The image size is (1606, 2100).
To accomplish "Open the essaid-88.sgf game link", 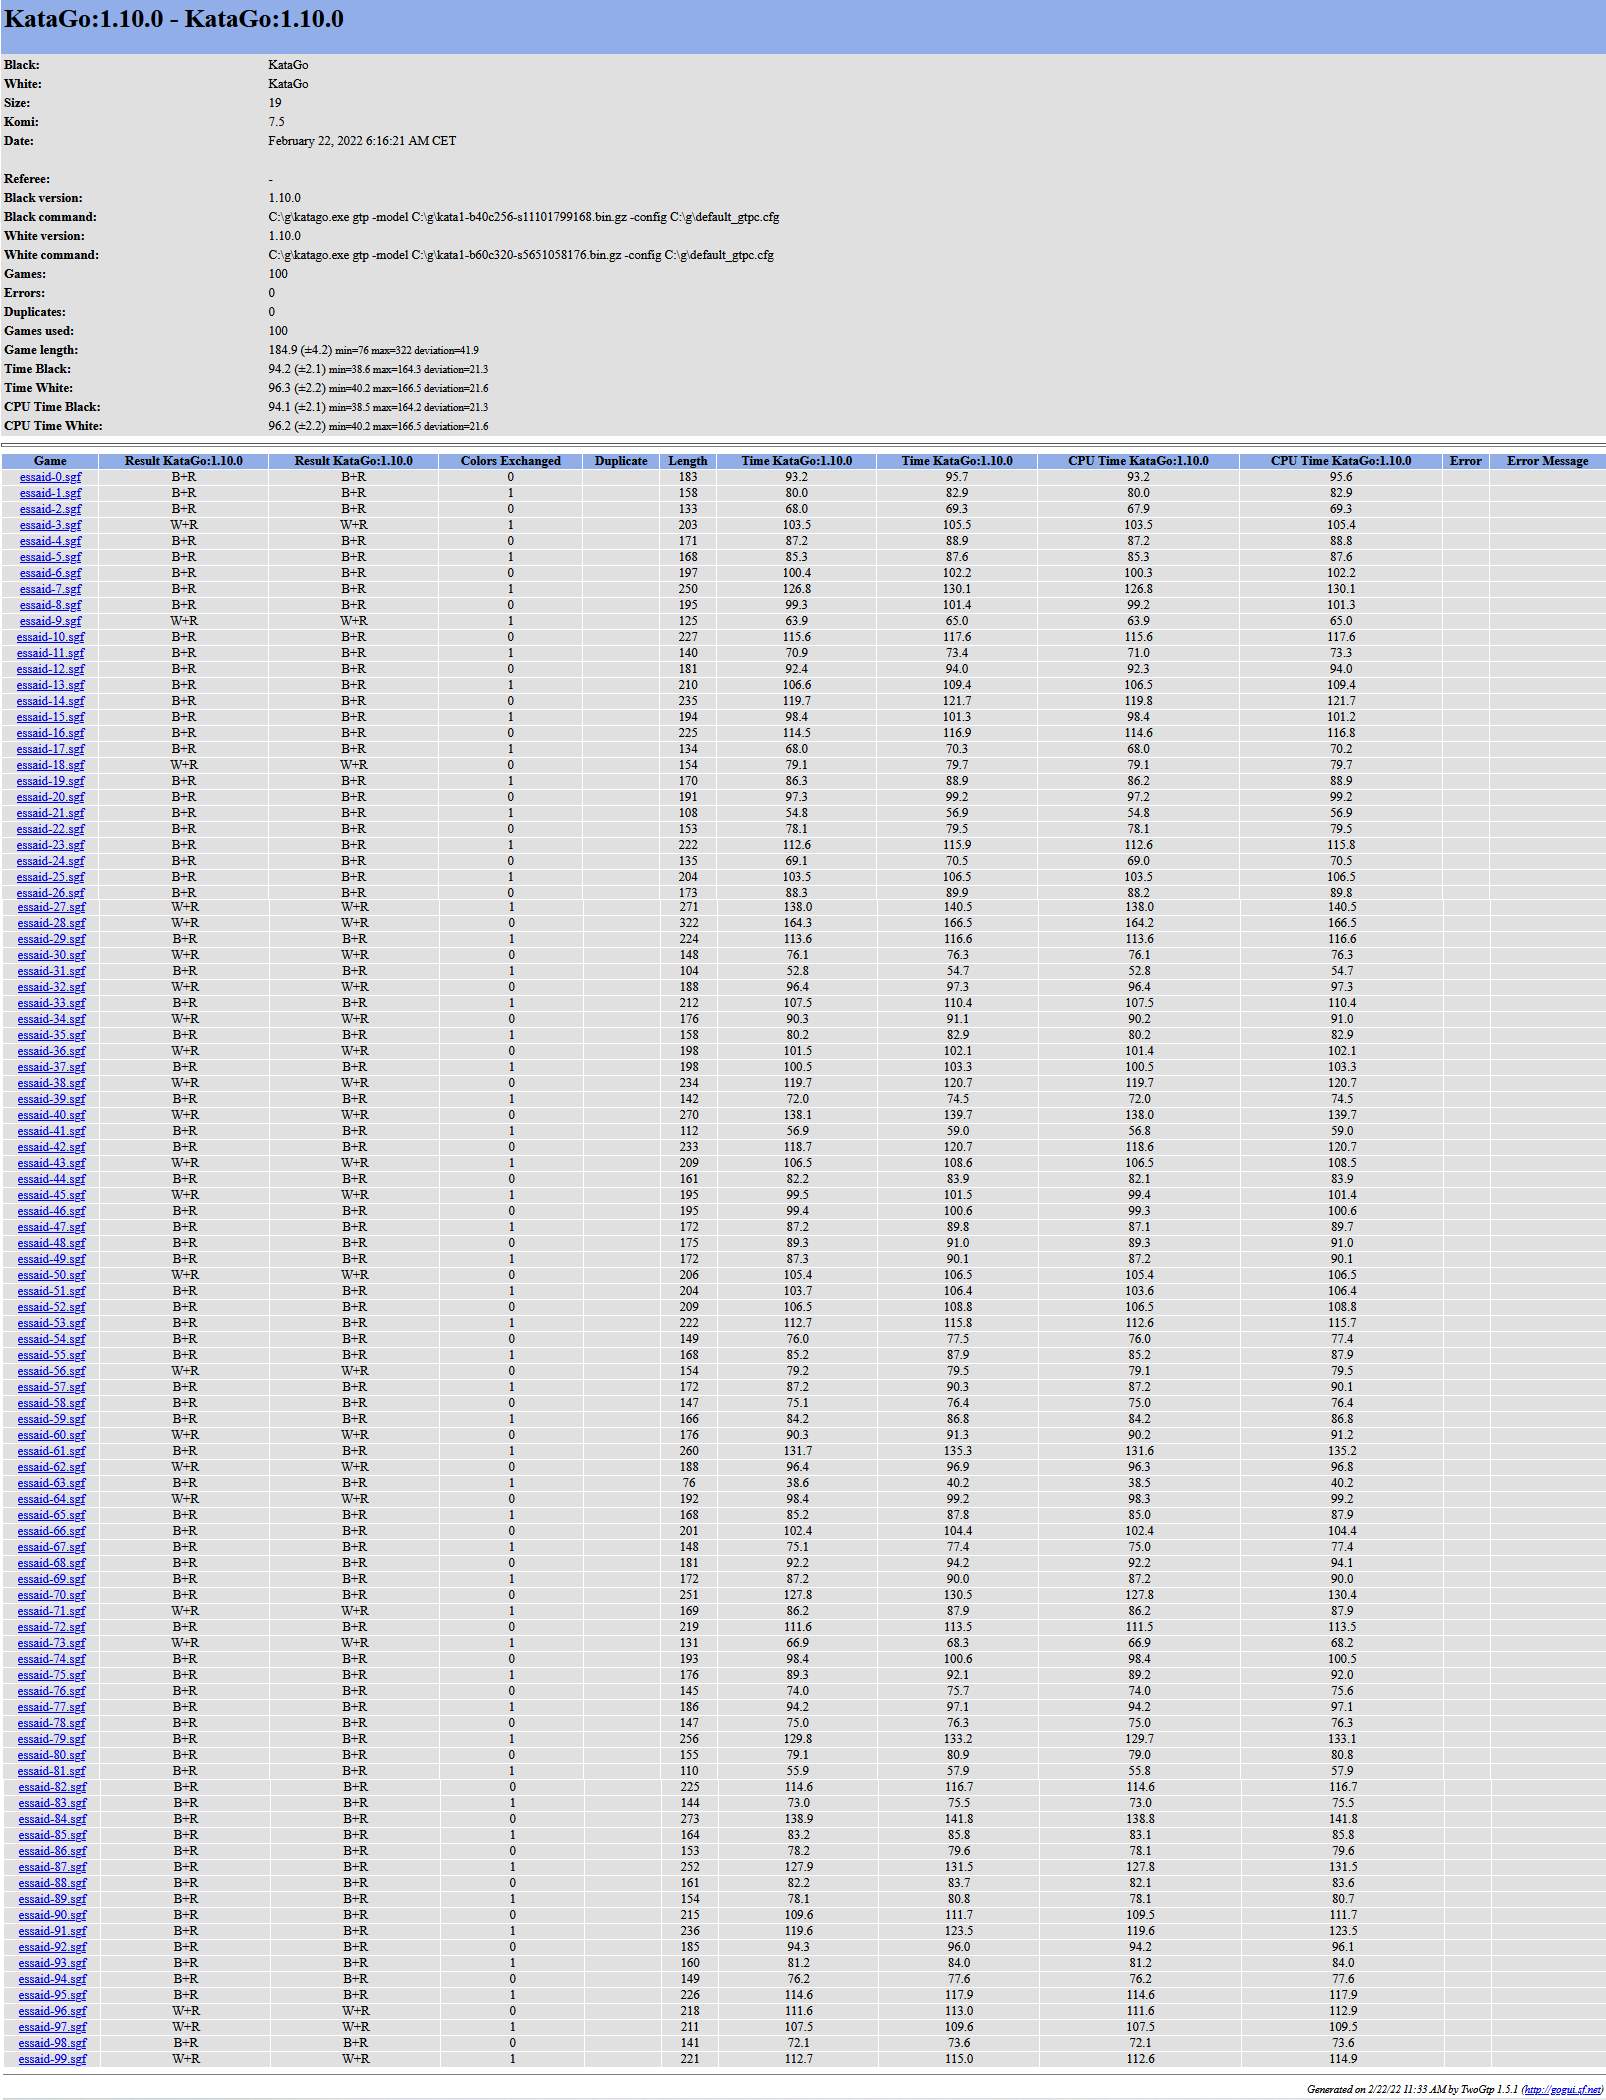I will click(52, 1883).
